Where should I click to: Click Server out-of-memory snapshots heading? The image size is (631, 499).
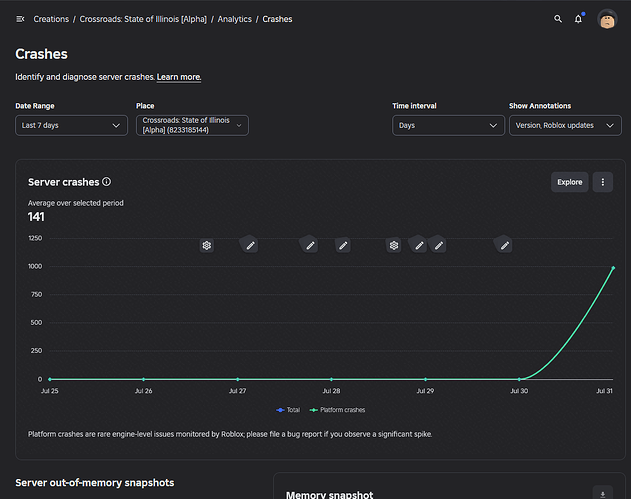tap(95, 483)
